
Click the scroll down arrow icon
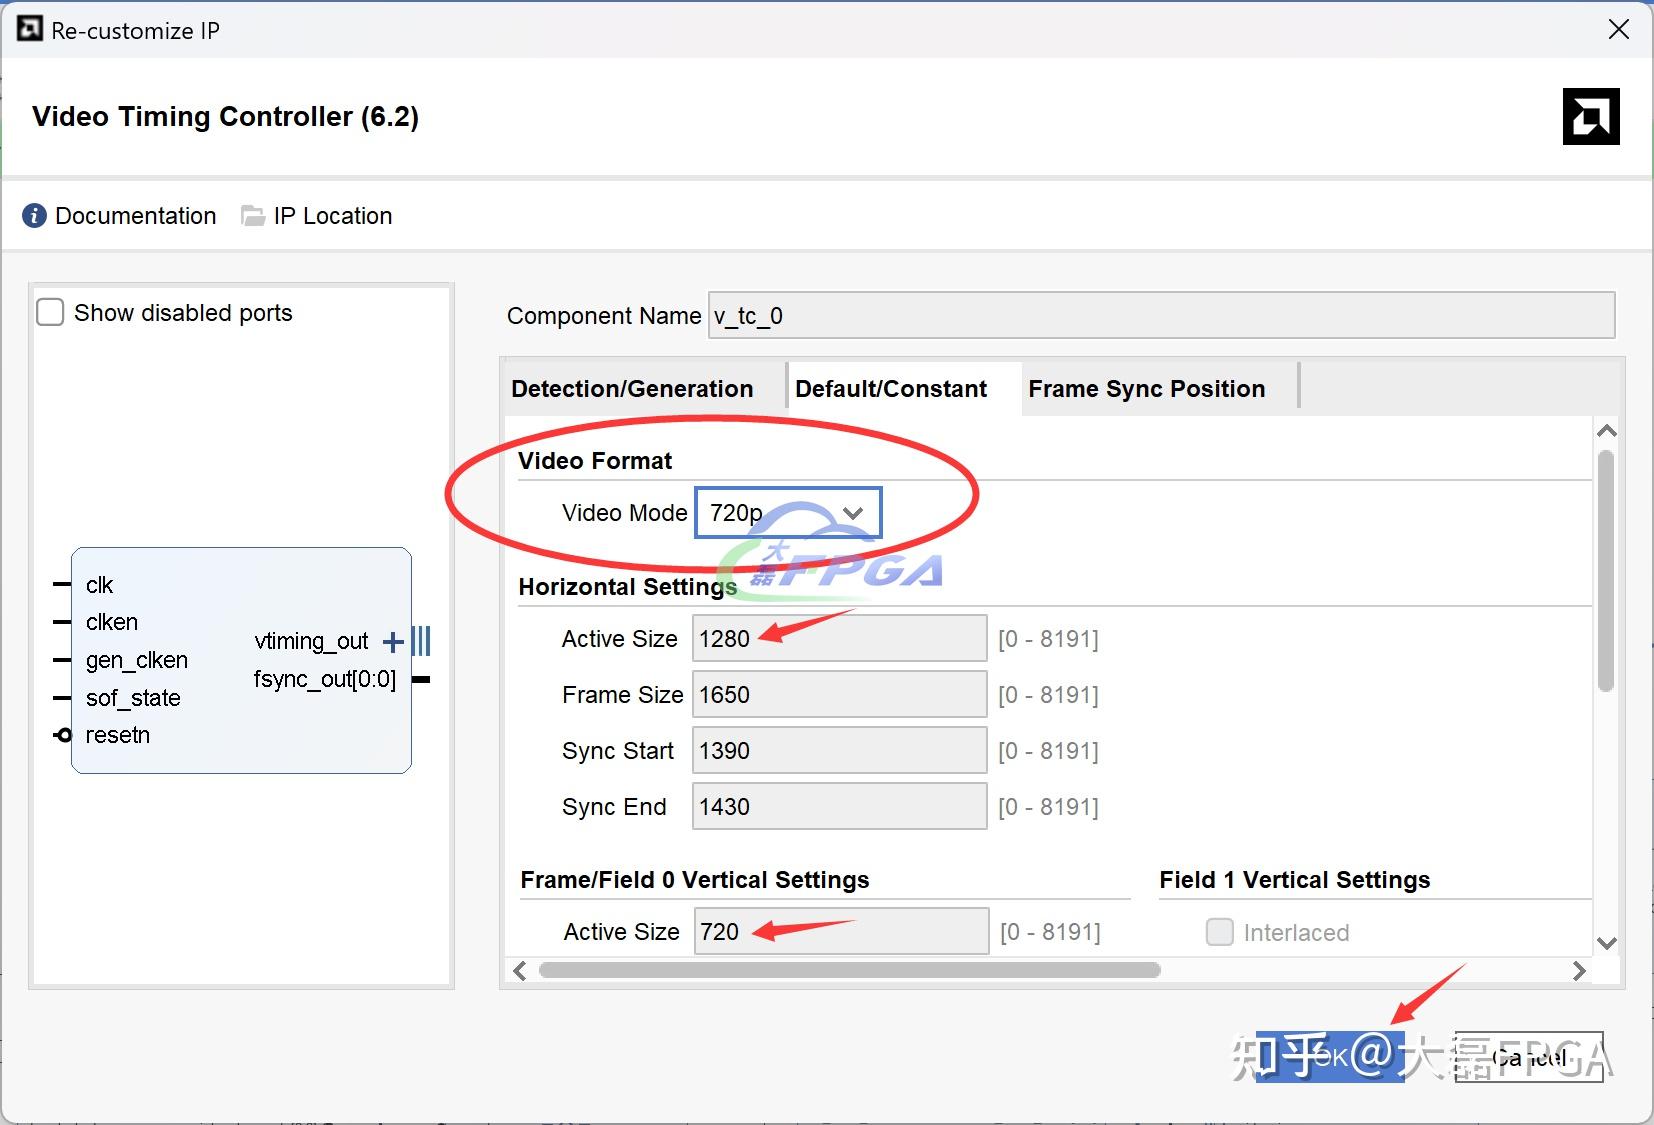(x=1607, y=943)
